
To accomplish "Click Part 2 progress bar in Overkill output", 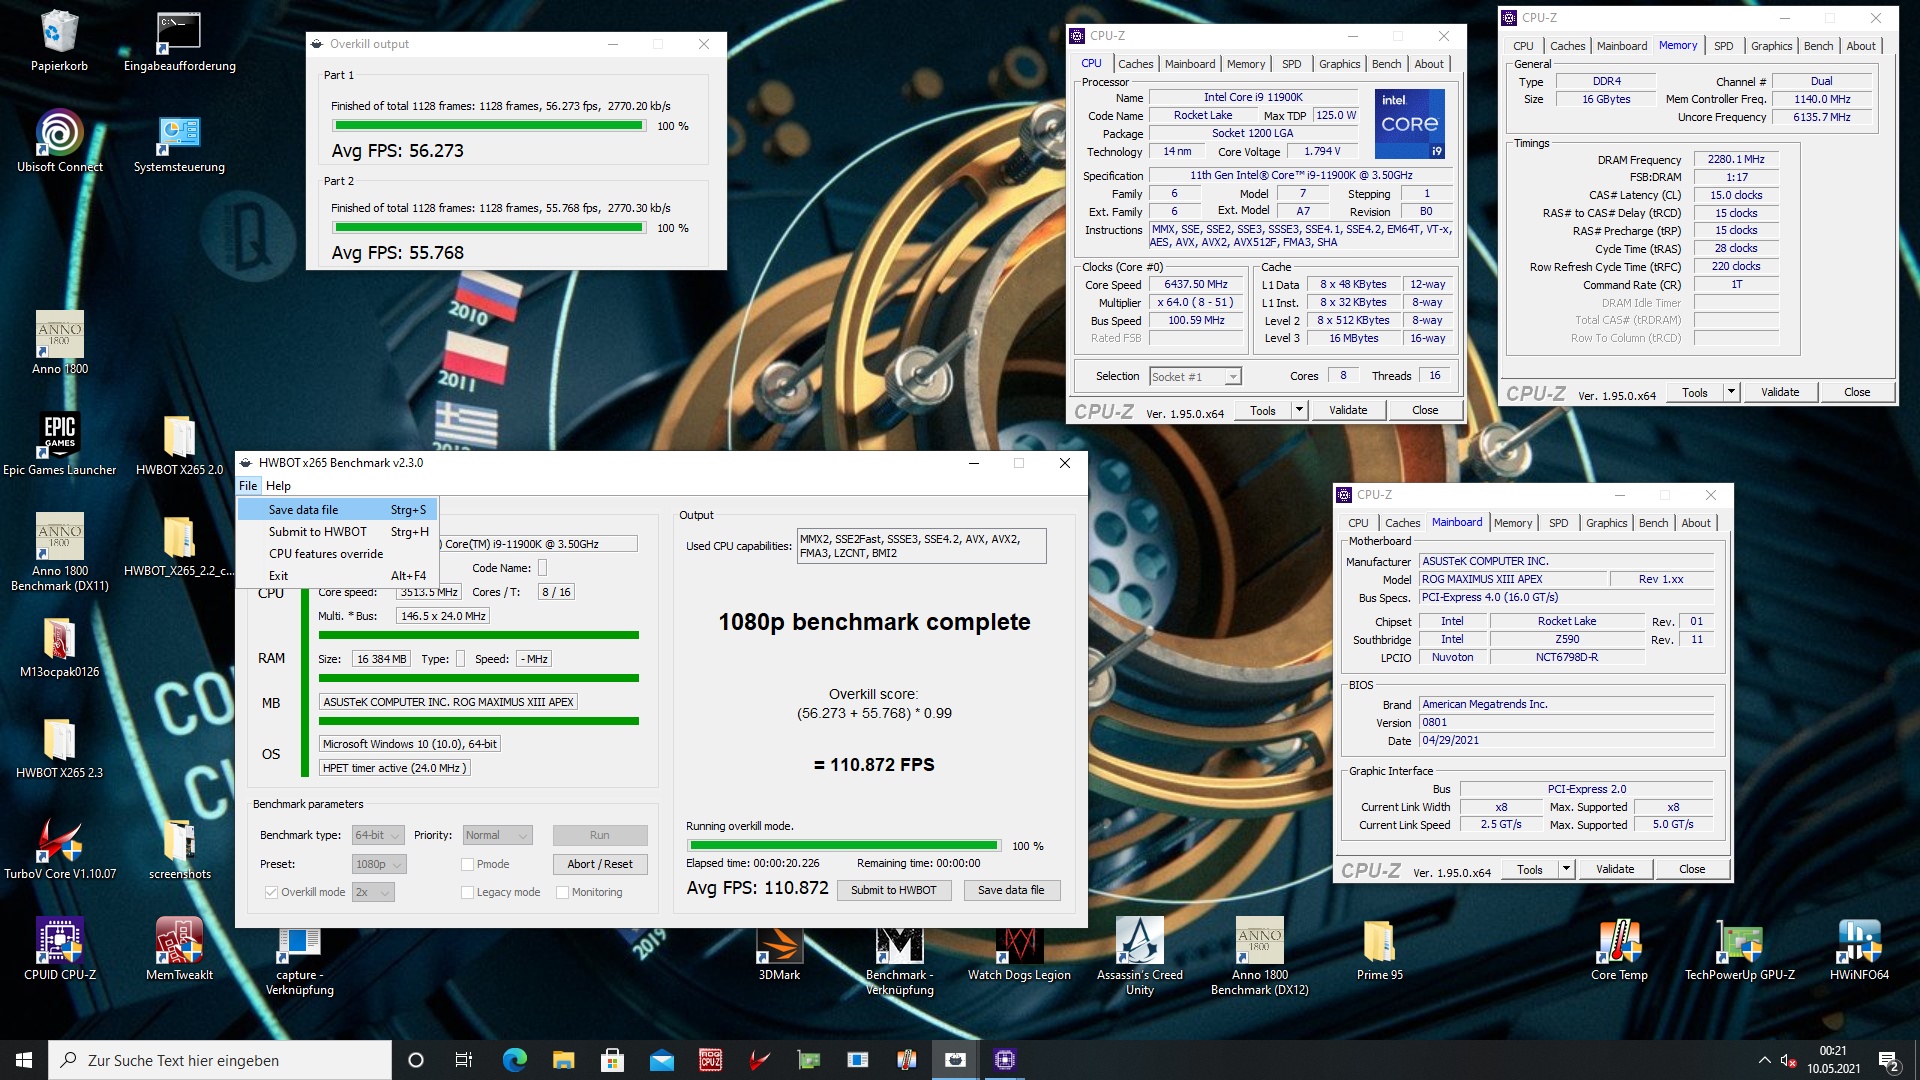I will pos(488,228).
